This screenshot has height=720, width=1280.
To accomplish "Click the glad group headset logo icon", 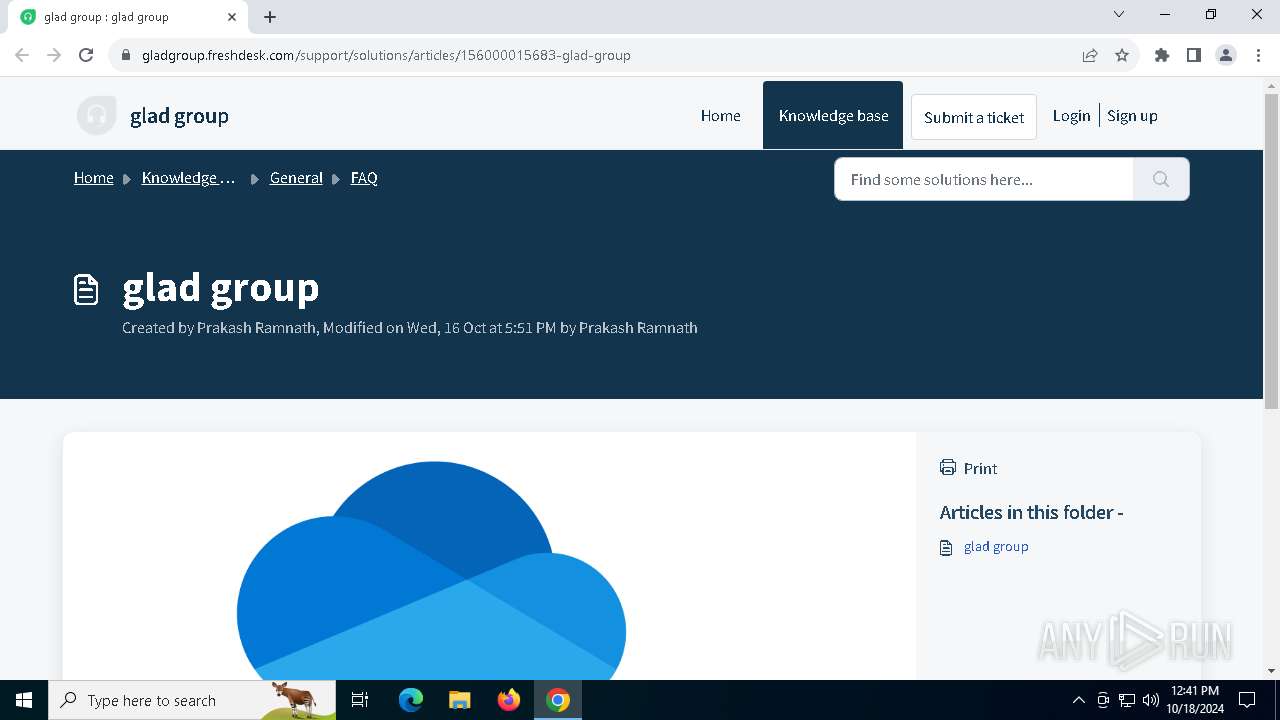I will [x=97, y=116].
